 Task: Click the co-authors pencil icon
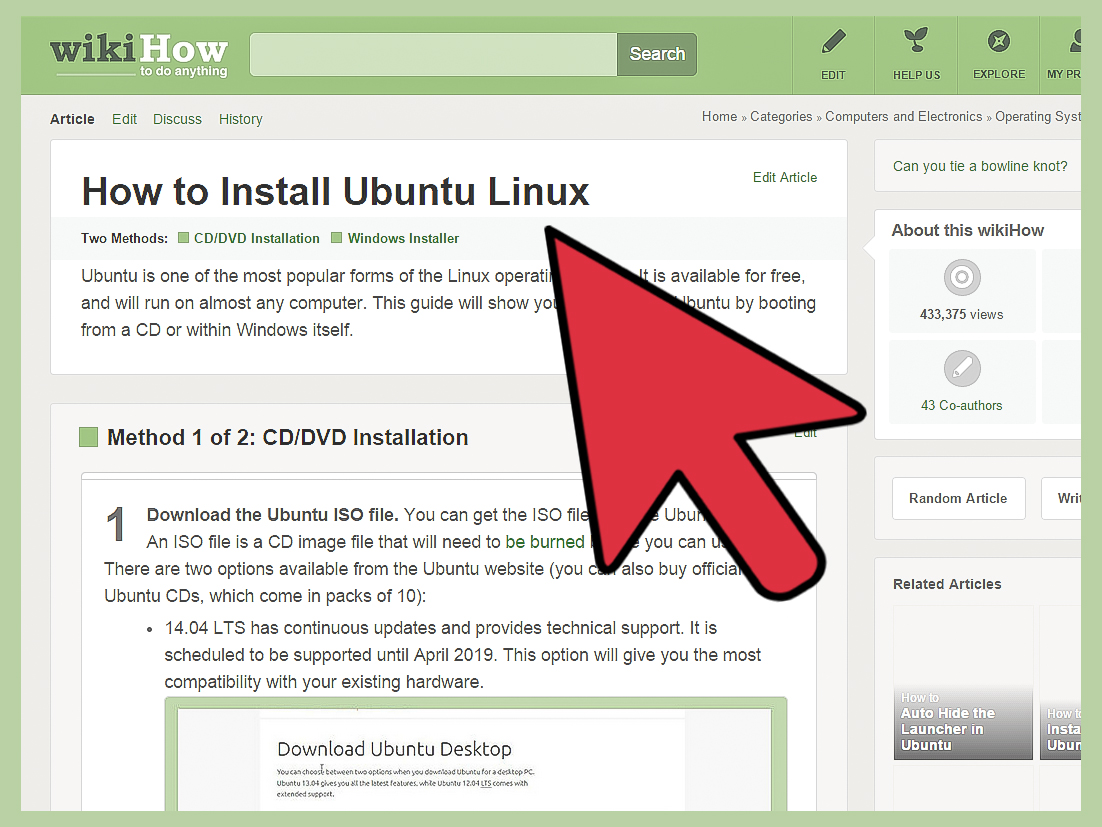(x=961, y=368)
